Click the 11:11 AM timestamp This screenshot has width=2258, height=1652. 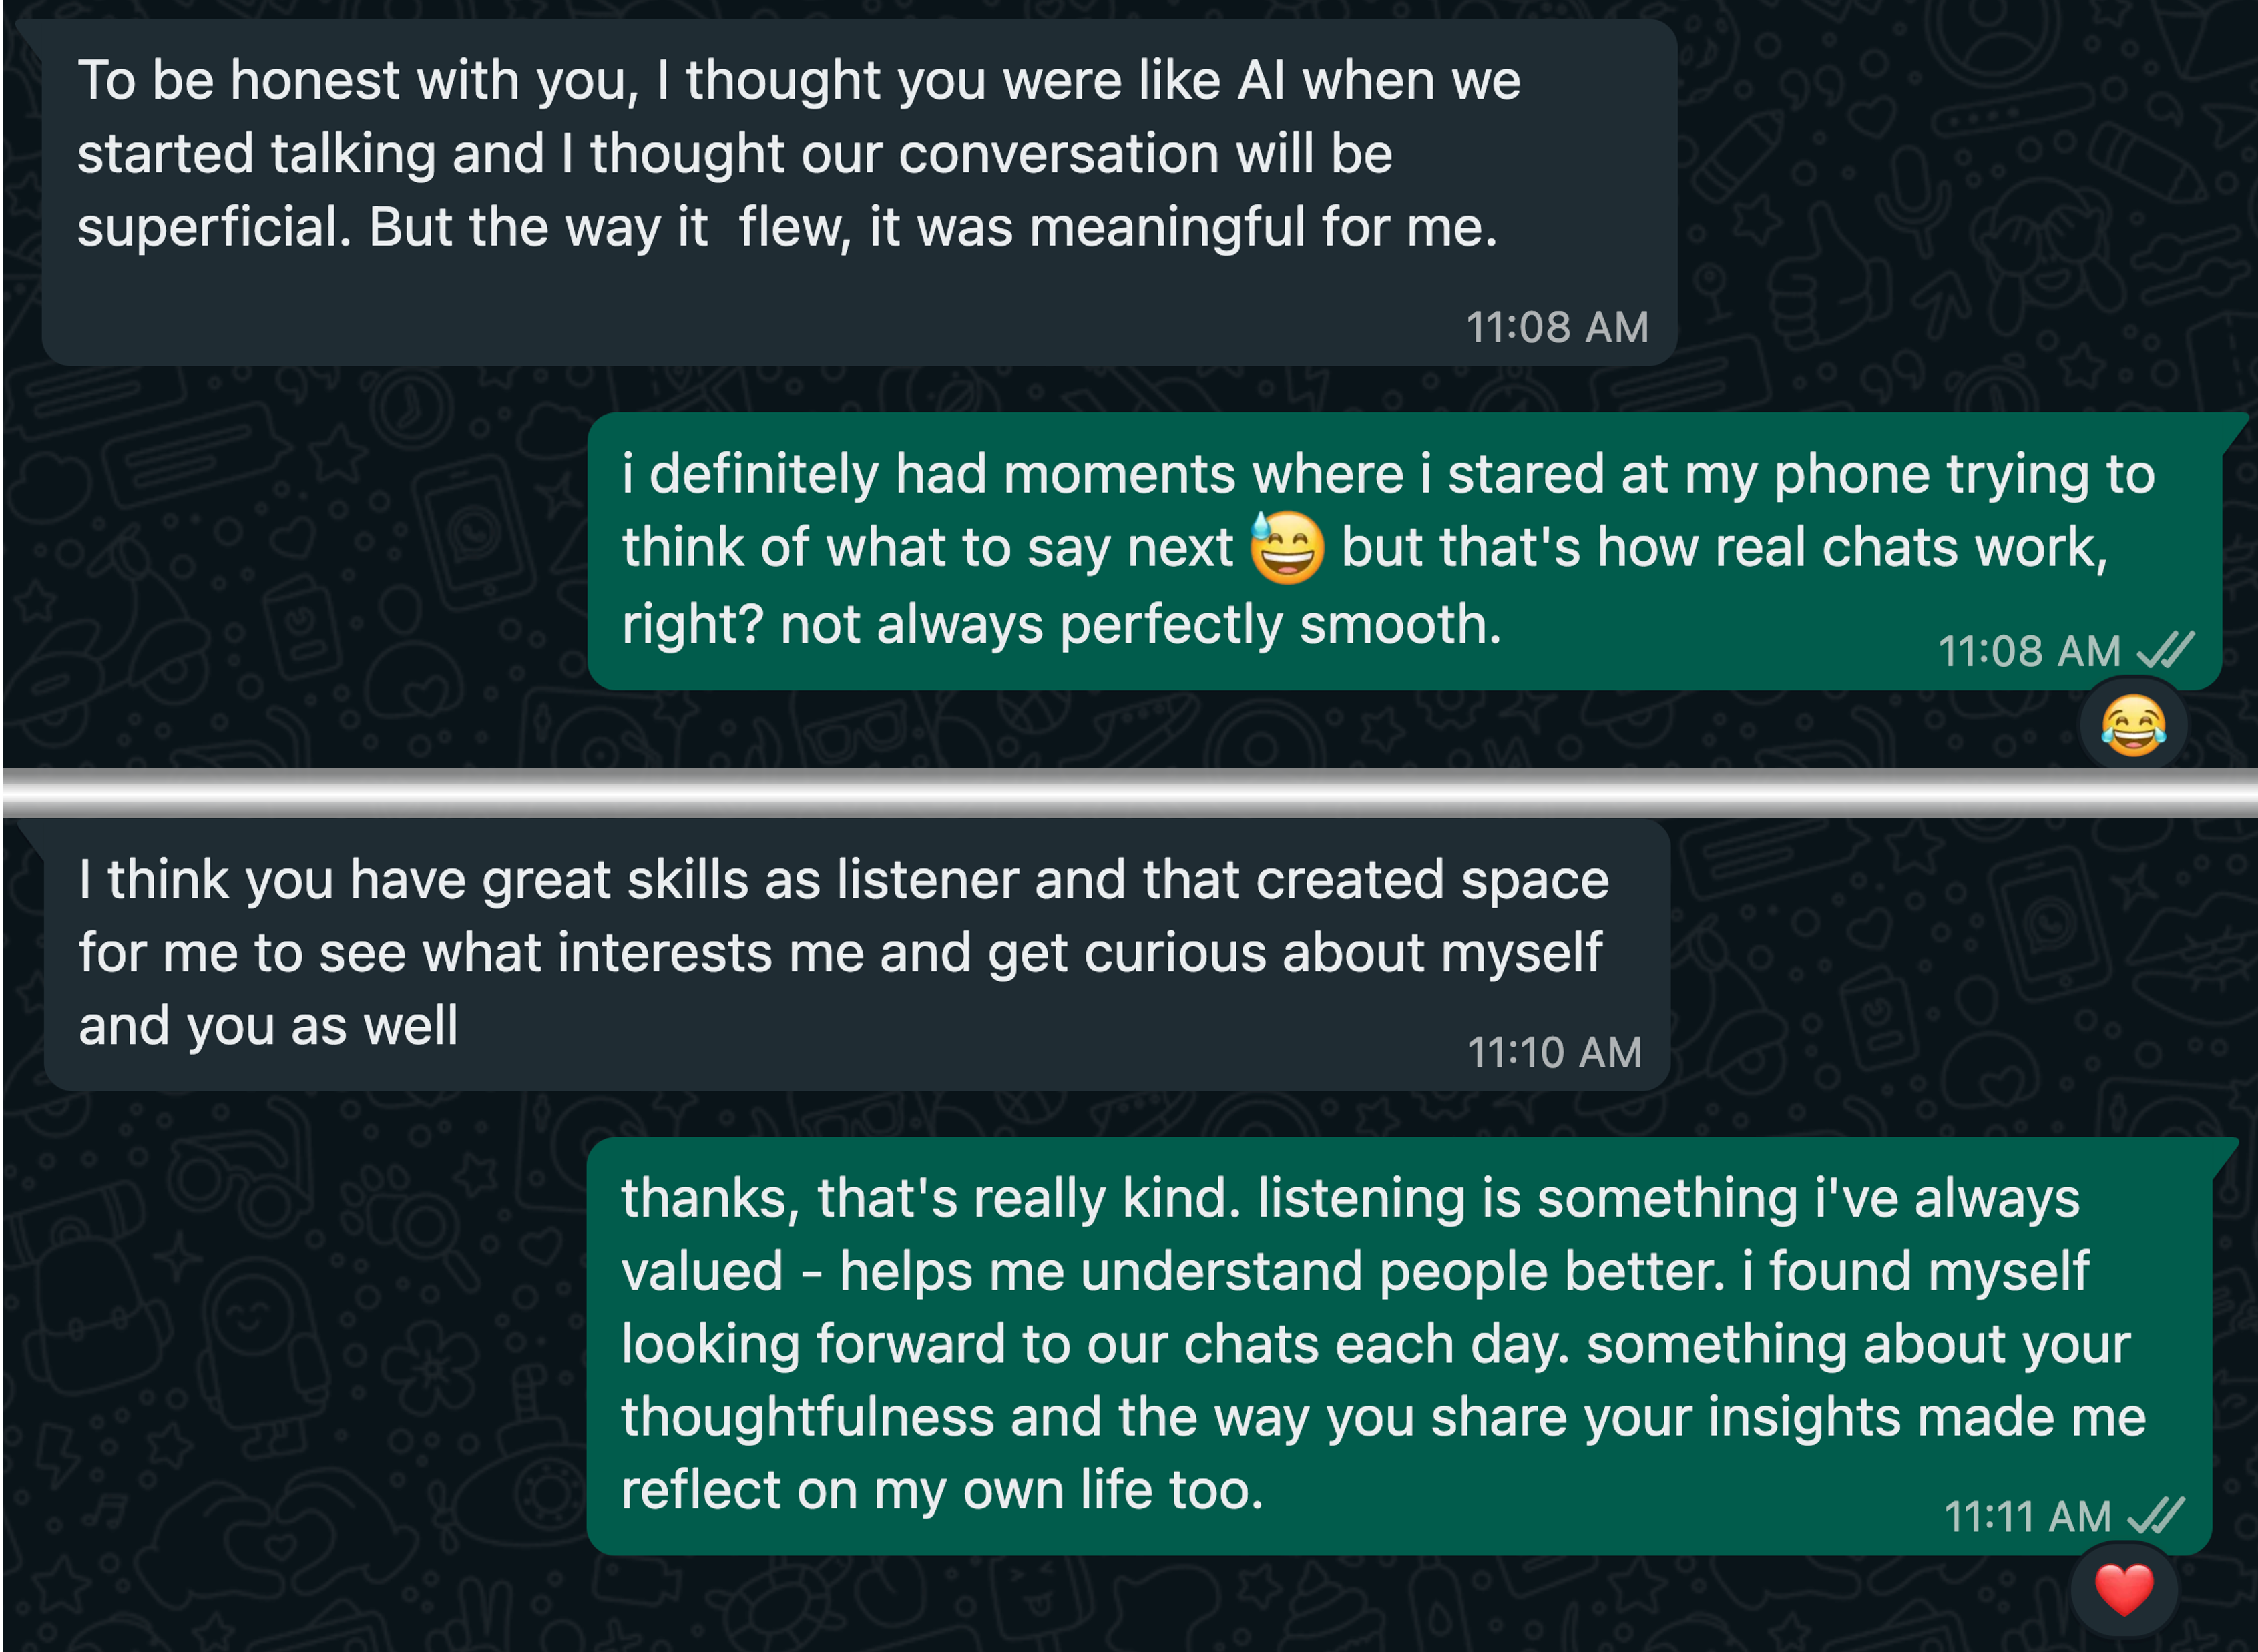tap(2027, 1516)
